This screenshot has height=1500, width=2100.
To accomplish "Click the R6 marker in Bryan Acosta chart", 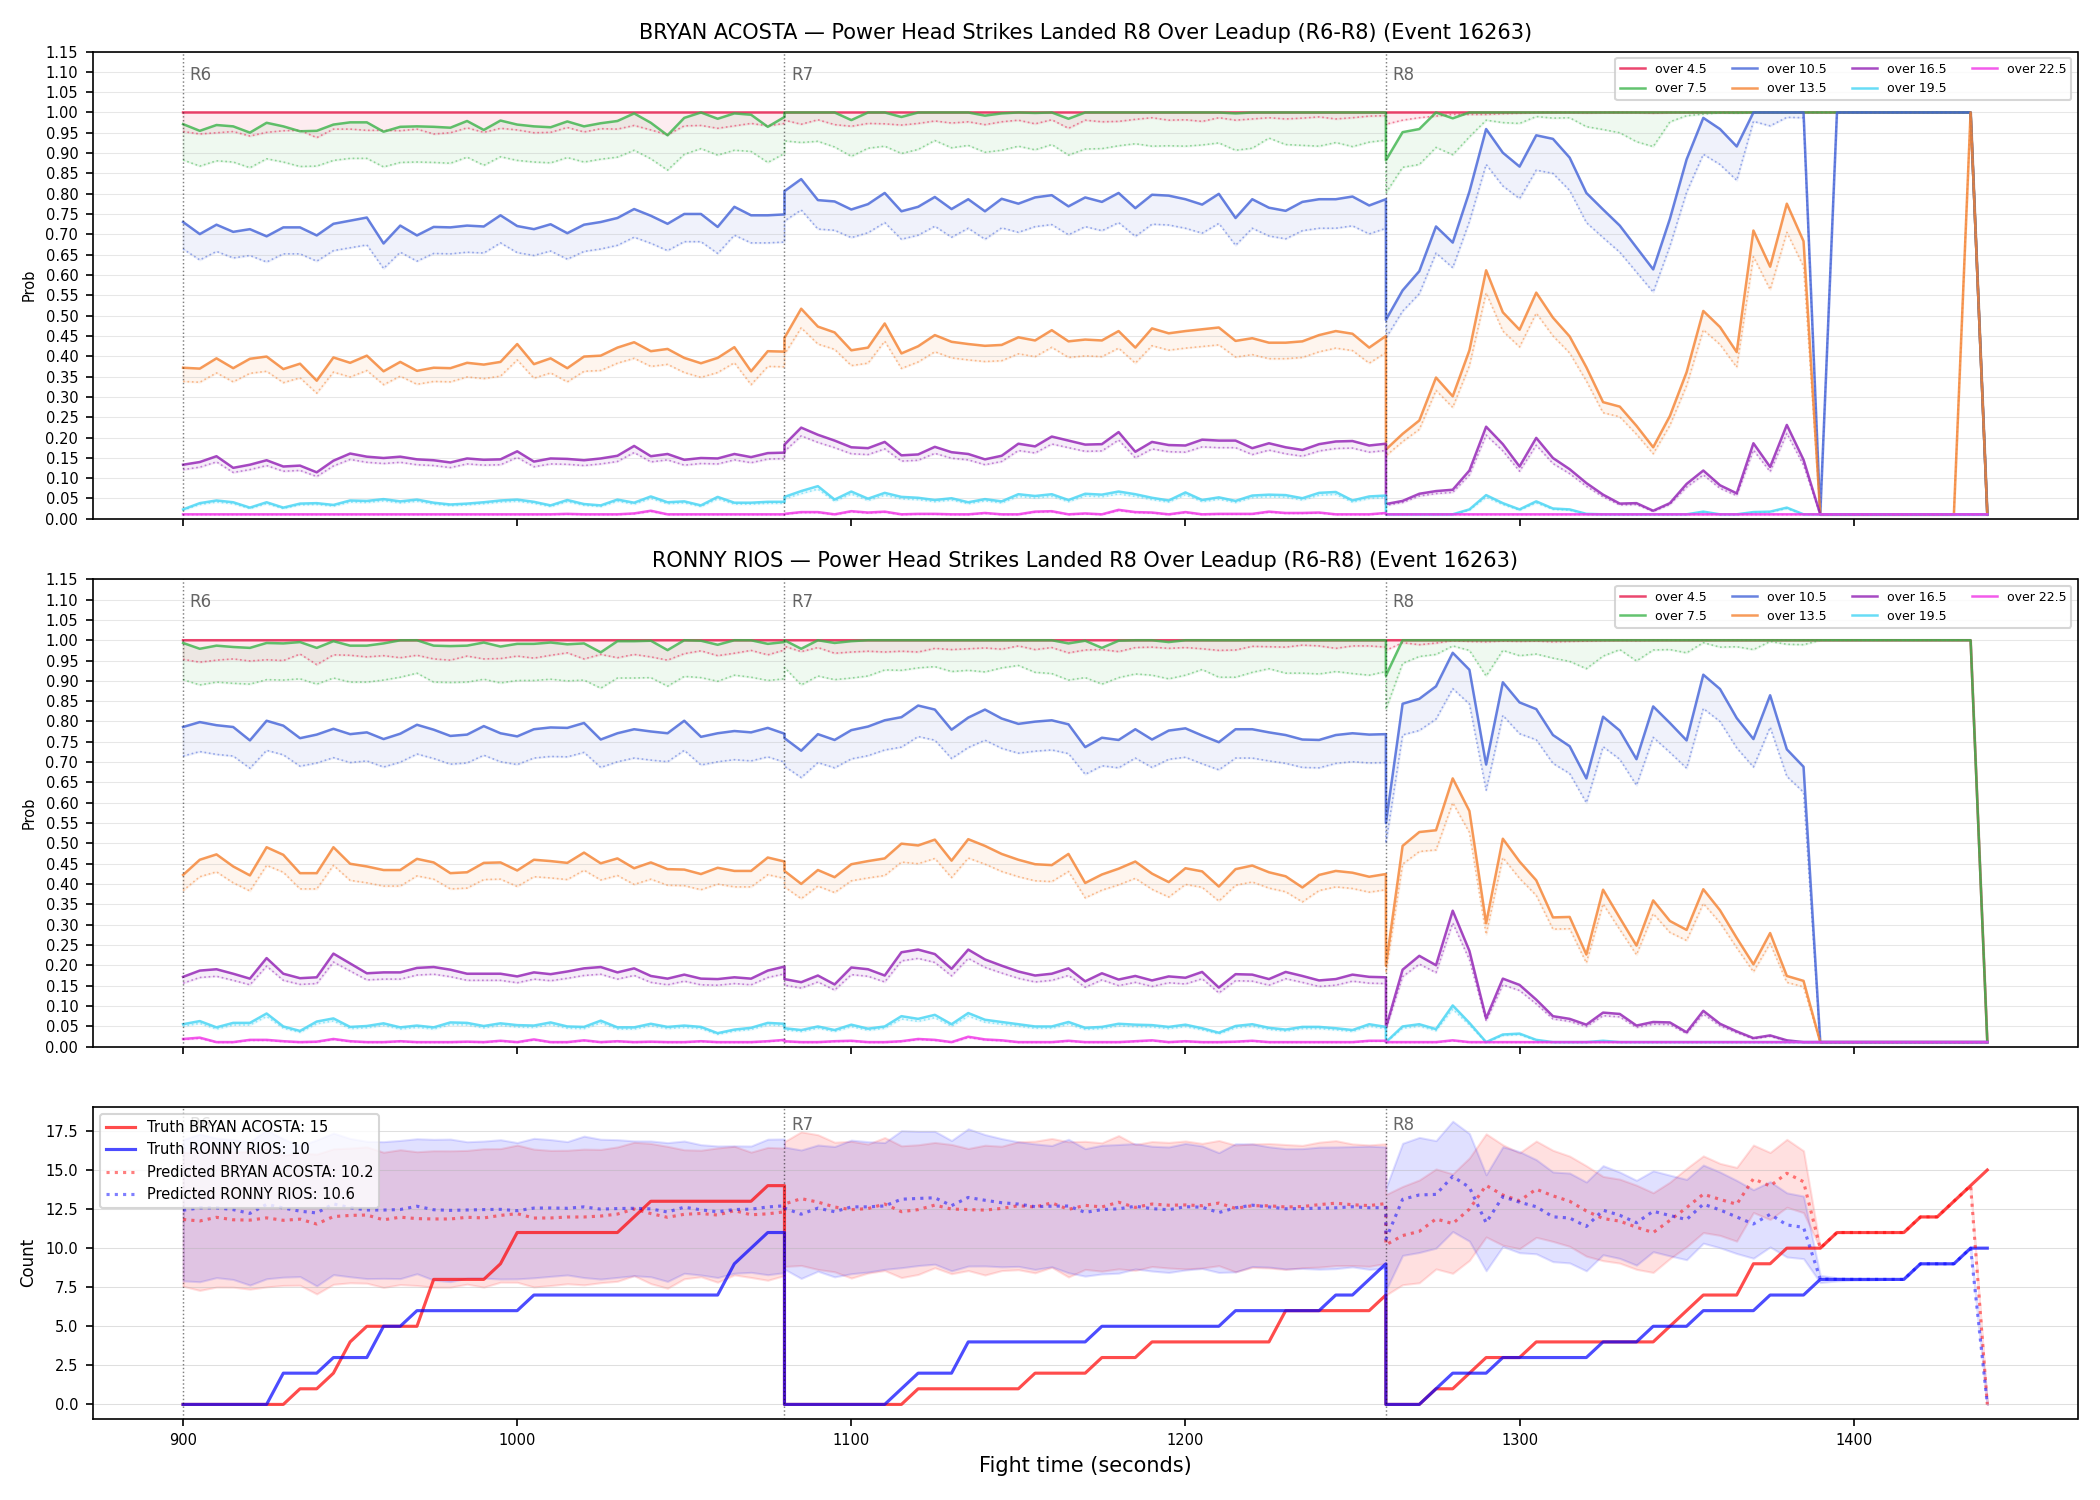I will pyautogui.click(x=200, y=74).
